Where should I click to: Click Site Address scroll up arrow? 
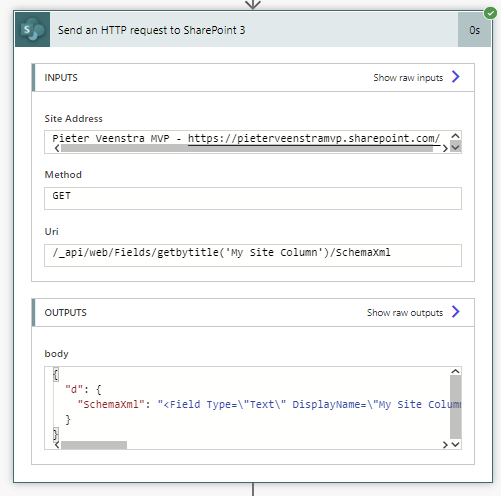coord(455,136)
